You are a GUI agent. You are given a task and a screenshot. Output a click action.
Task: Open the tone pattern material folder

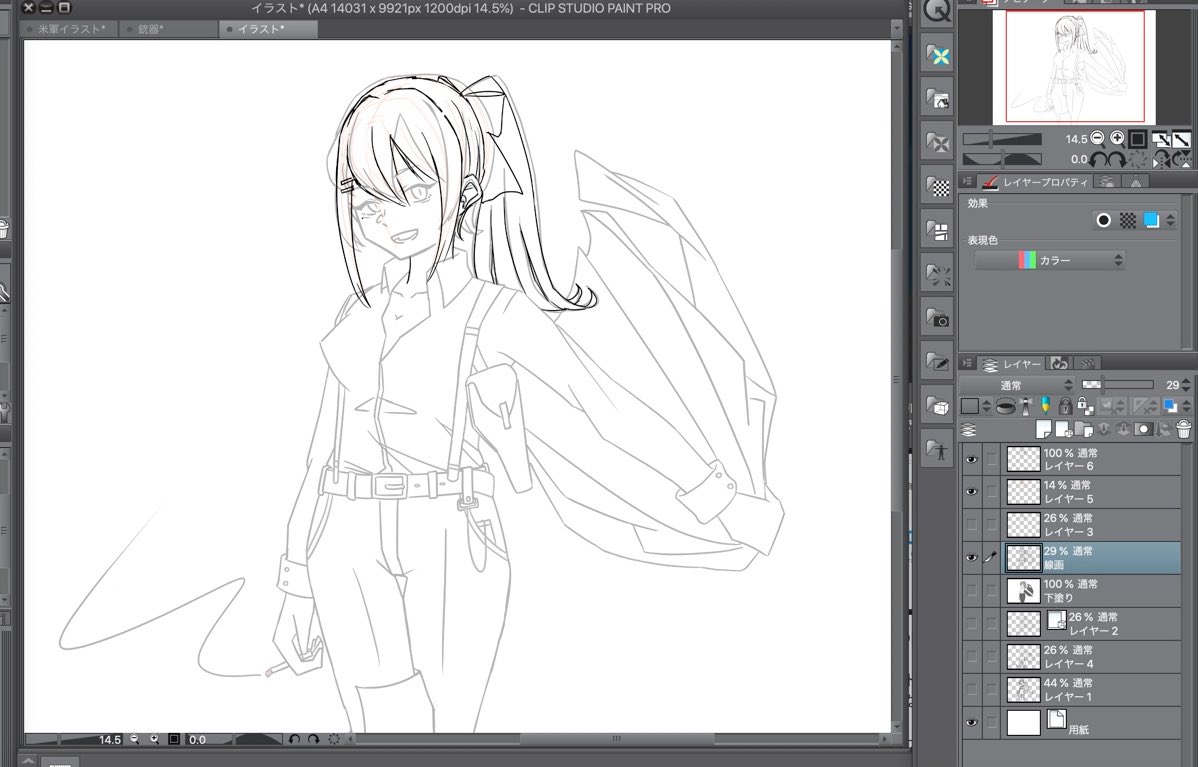[937, 186]
